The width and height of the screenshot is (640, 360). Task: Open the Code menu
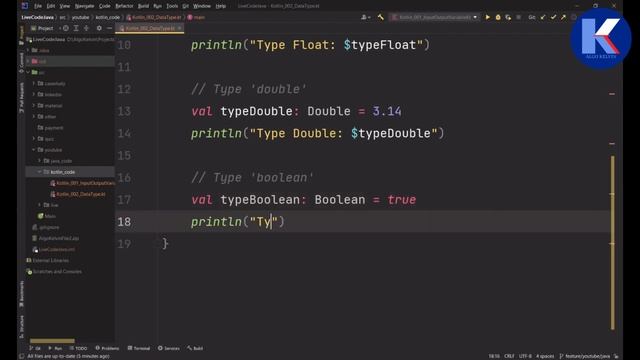[x=105, y=6]
